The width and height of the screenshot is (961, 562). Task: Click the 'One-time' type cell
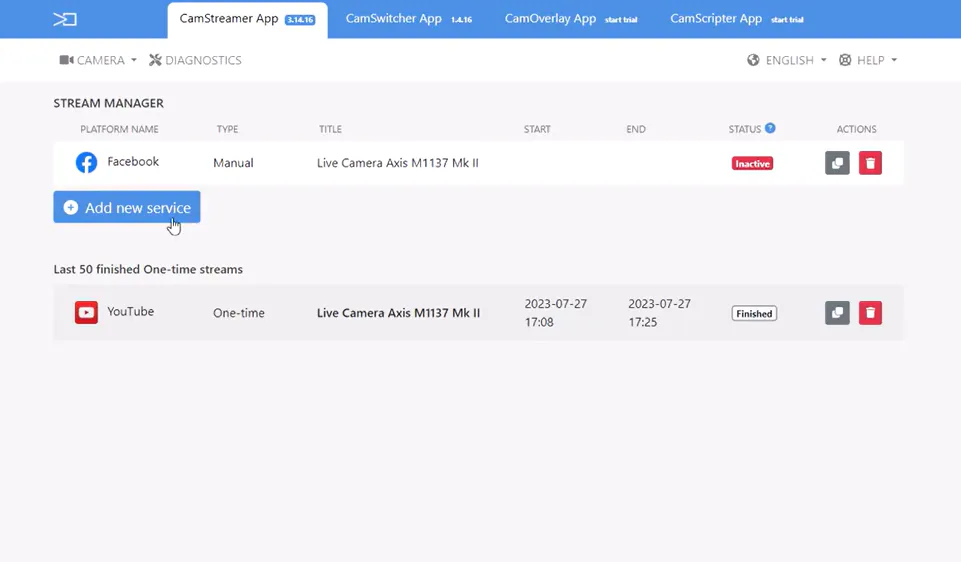point(238,313)
